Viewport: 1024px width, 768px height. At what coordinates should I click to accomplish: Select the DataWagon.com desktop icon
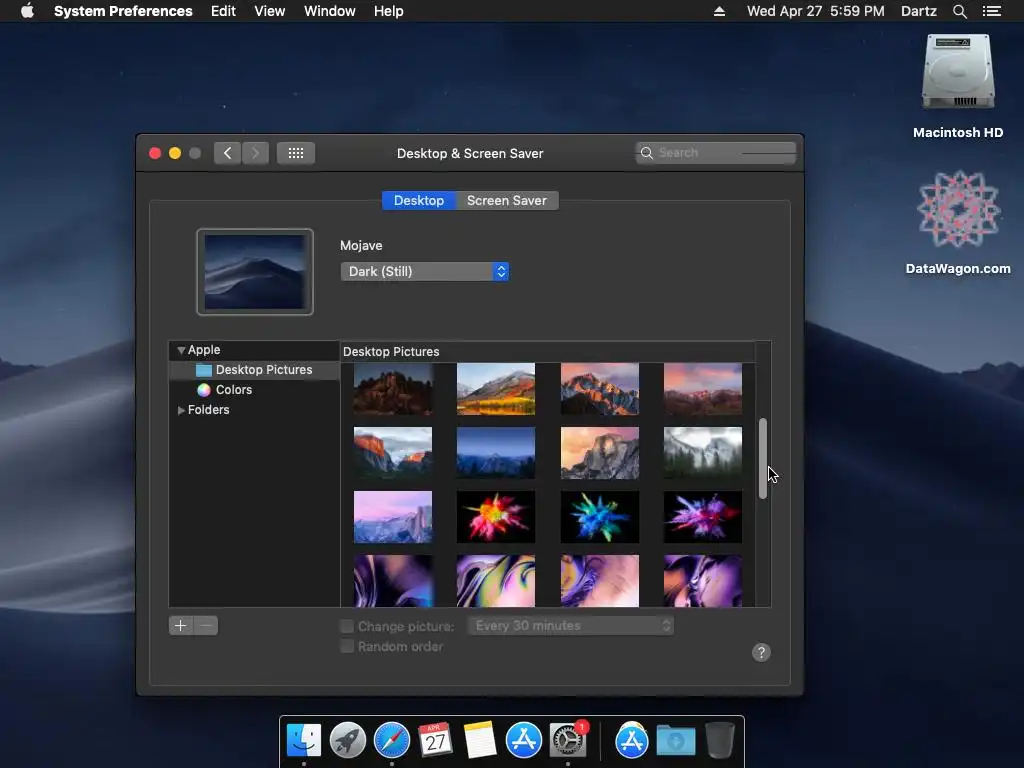click(958, 209)
